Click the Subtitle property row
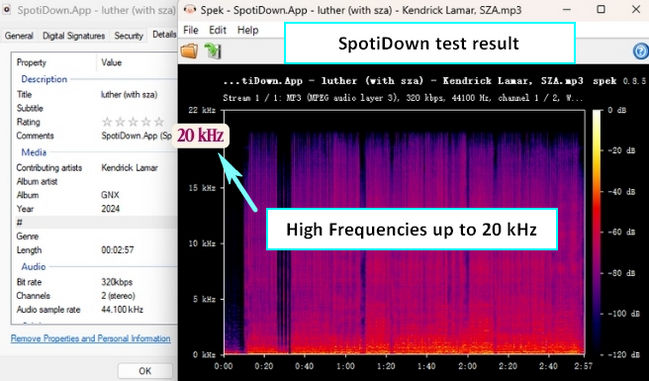649x381 pixels. click(95, 108)
